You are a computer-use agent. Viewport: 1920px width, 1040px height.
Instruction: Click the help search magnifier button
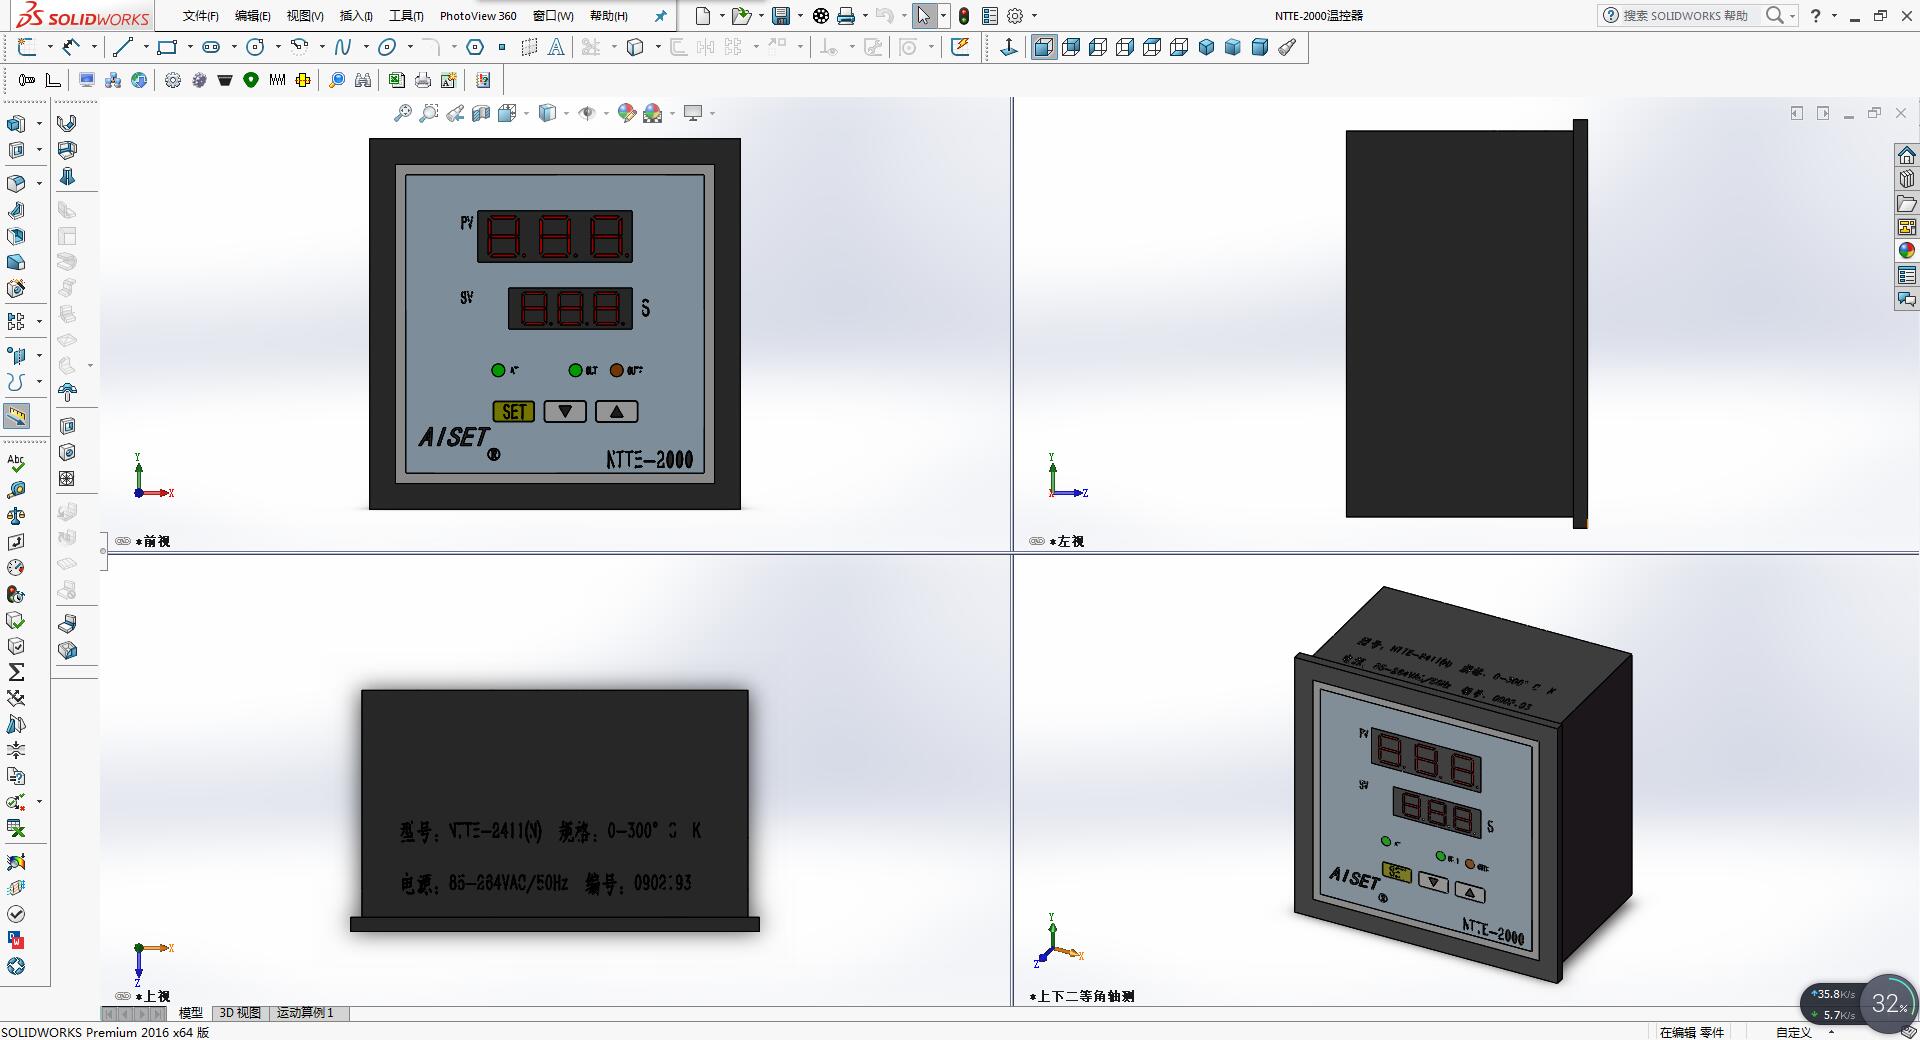(x=1774, y=15)
